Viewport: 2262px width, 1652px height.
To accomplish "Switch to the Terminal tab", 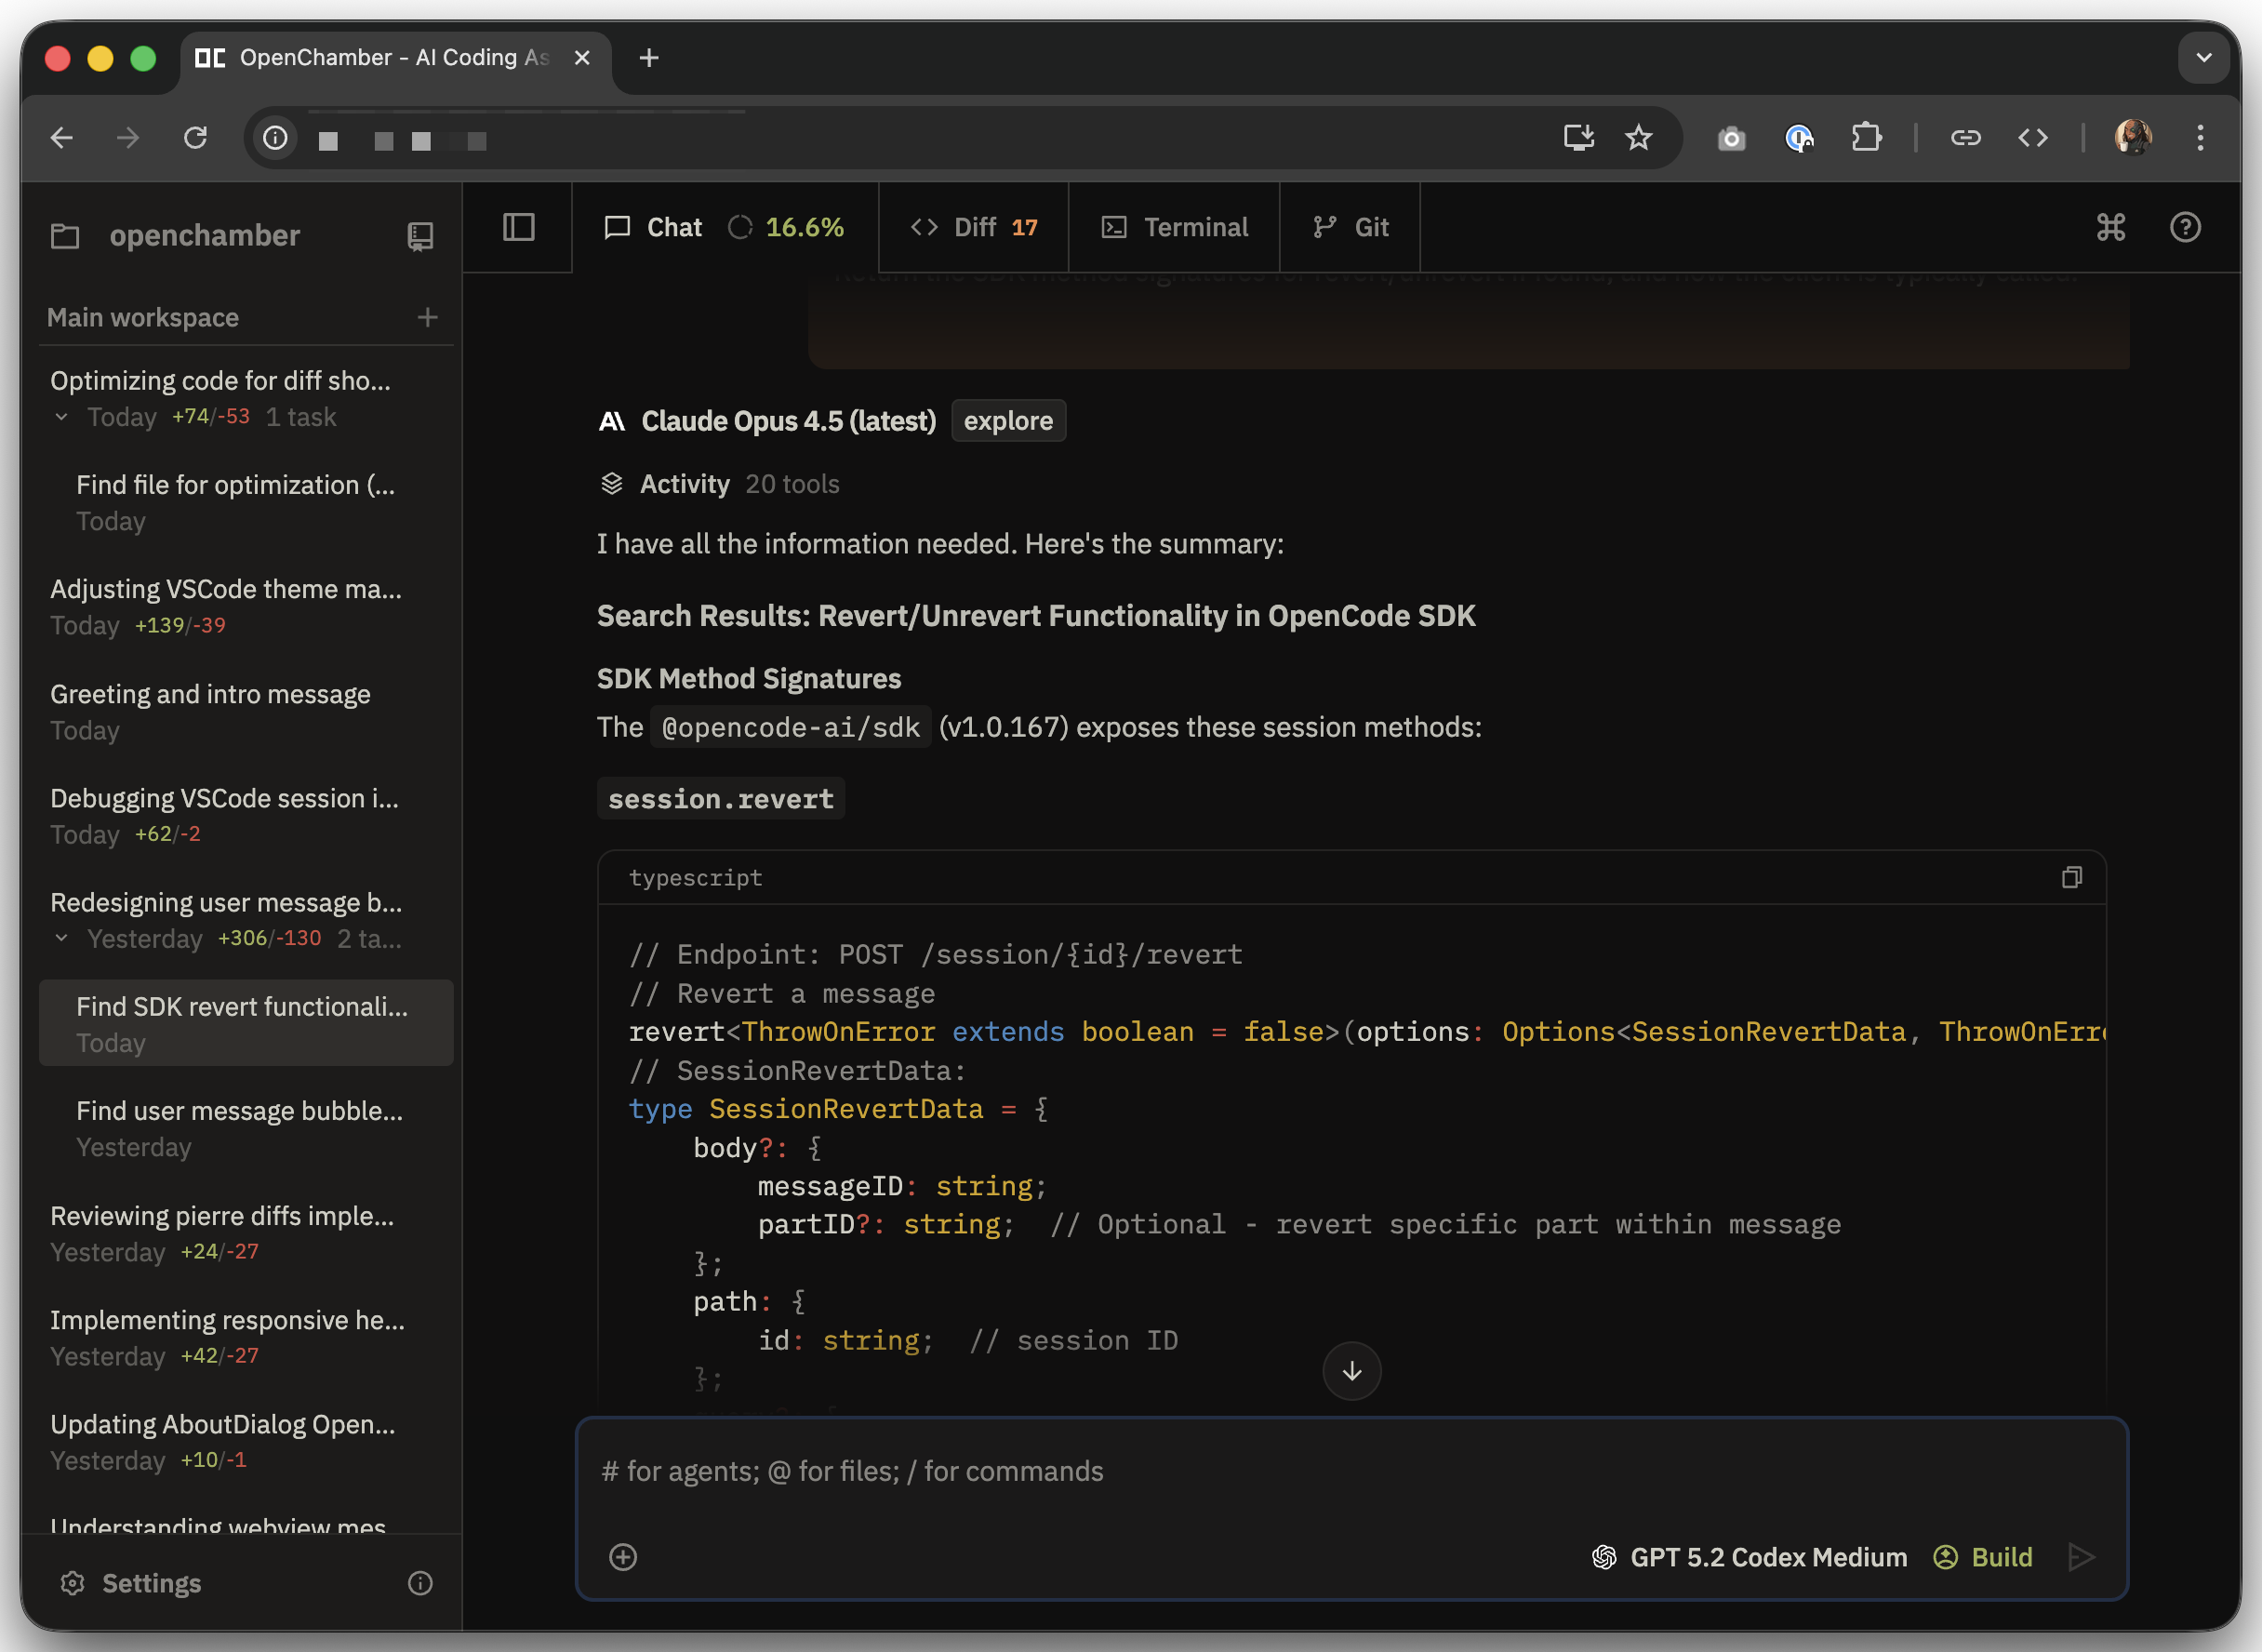I will 1175,227.
